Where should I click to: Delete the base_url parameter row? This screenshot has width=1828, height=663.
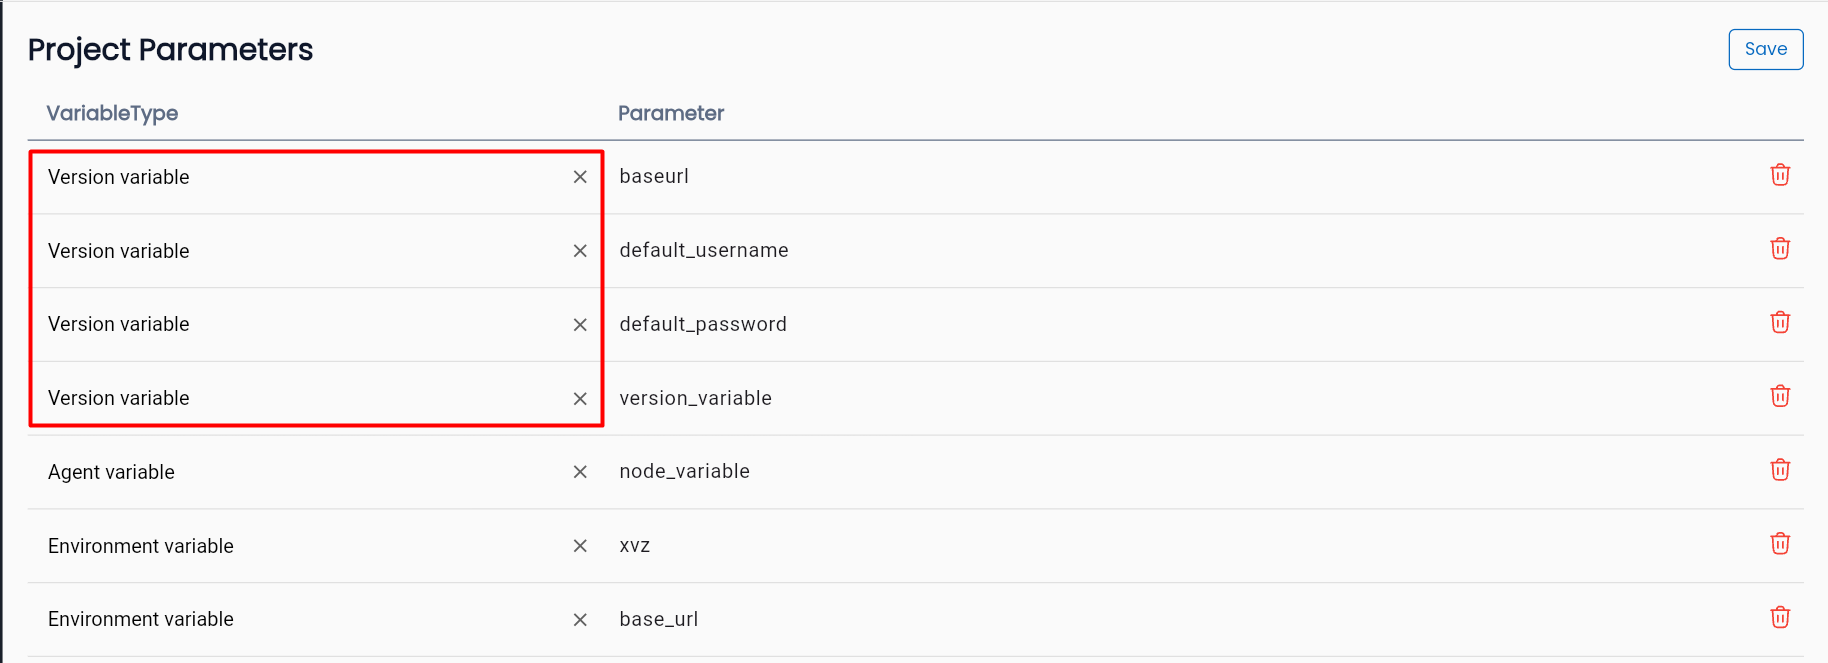(1780, 618)
